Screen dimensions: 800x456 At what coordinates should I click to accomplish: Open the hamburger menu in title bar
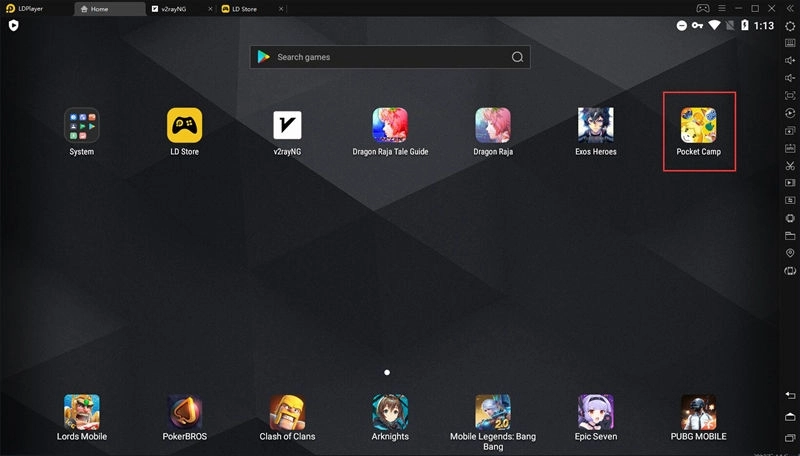(x=720, y=8)
